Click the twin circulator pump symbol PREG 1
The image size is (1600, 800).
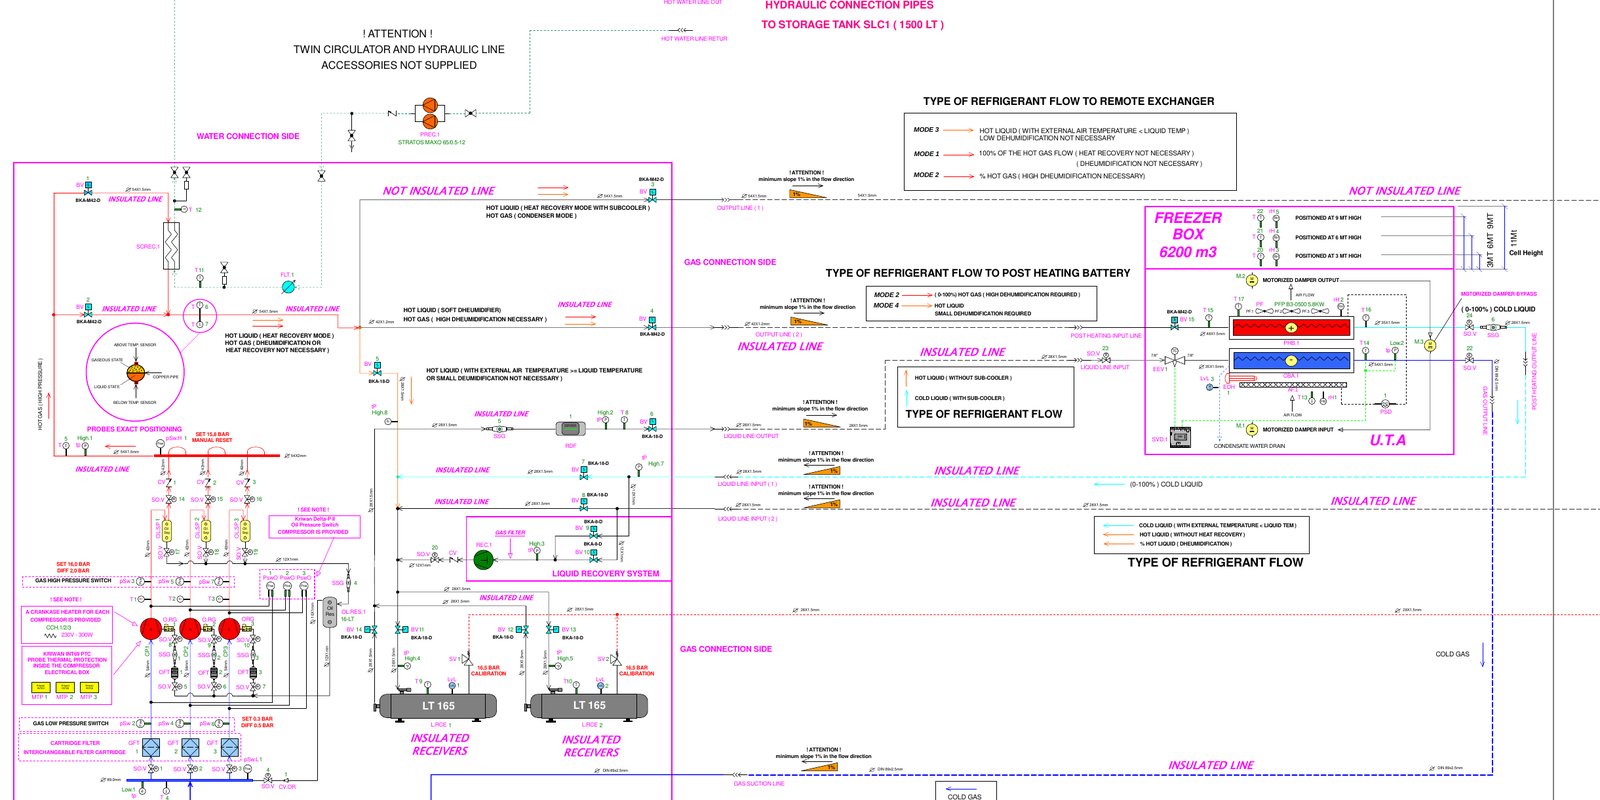coord(429,113)
